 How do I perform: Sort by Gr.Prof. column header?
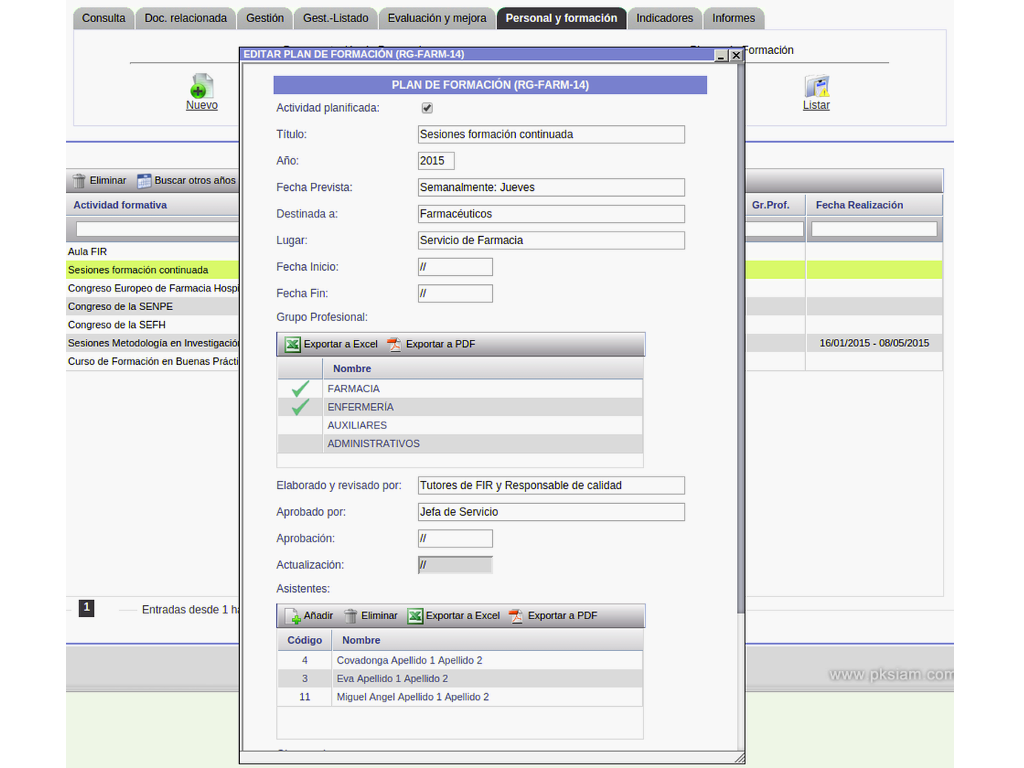click(771, 205)
